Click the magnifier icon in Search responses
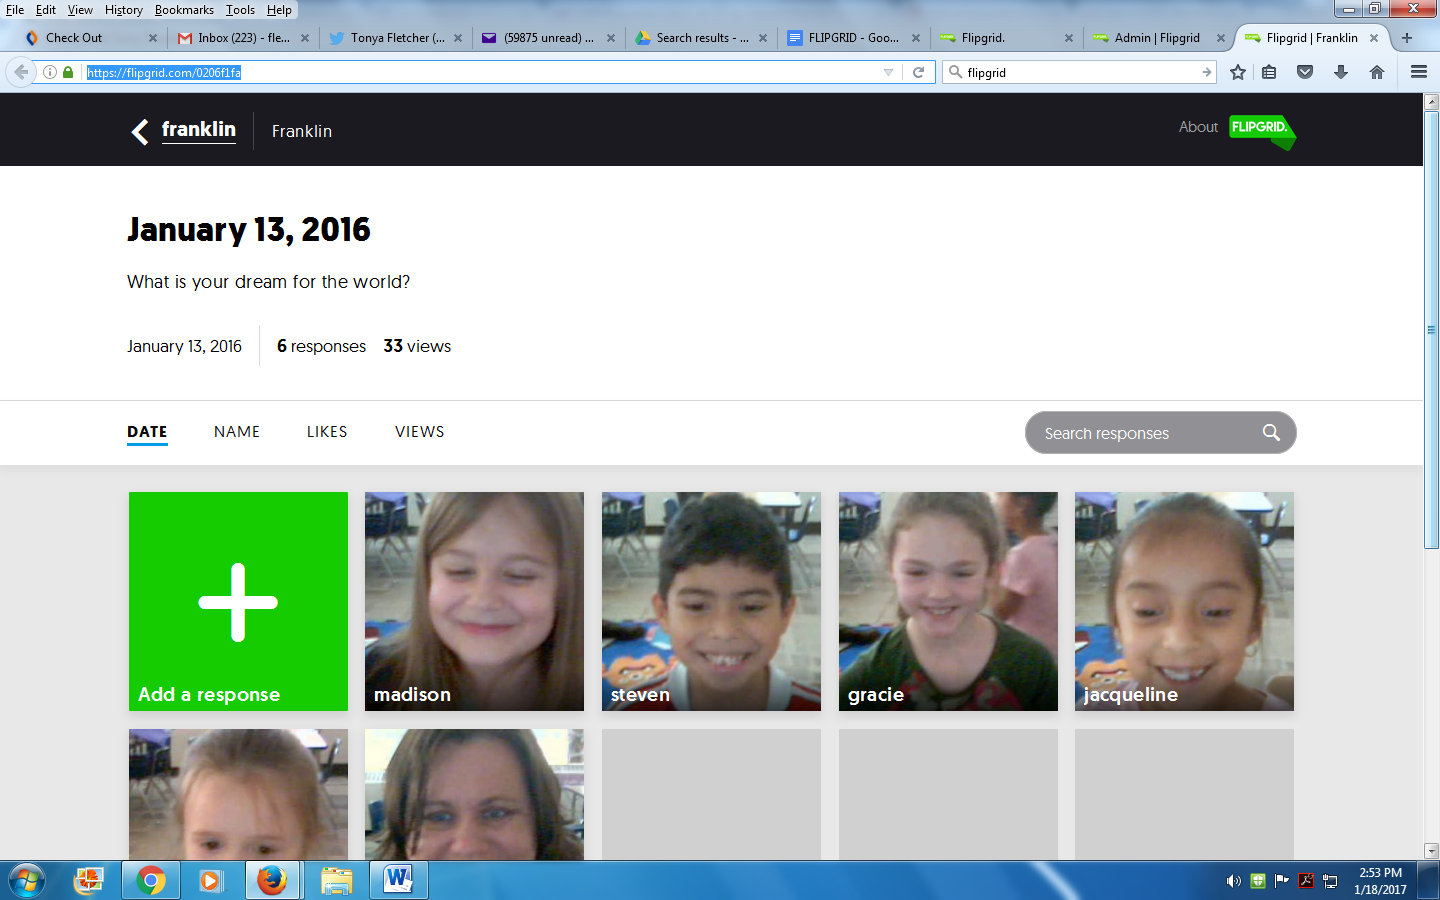The width and height of the screenshot is (1440, 900). (x=1271, y=432)
